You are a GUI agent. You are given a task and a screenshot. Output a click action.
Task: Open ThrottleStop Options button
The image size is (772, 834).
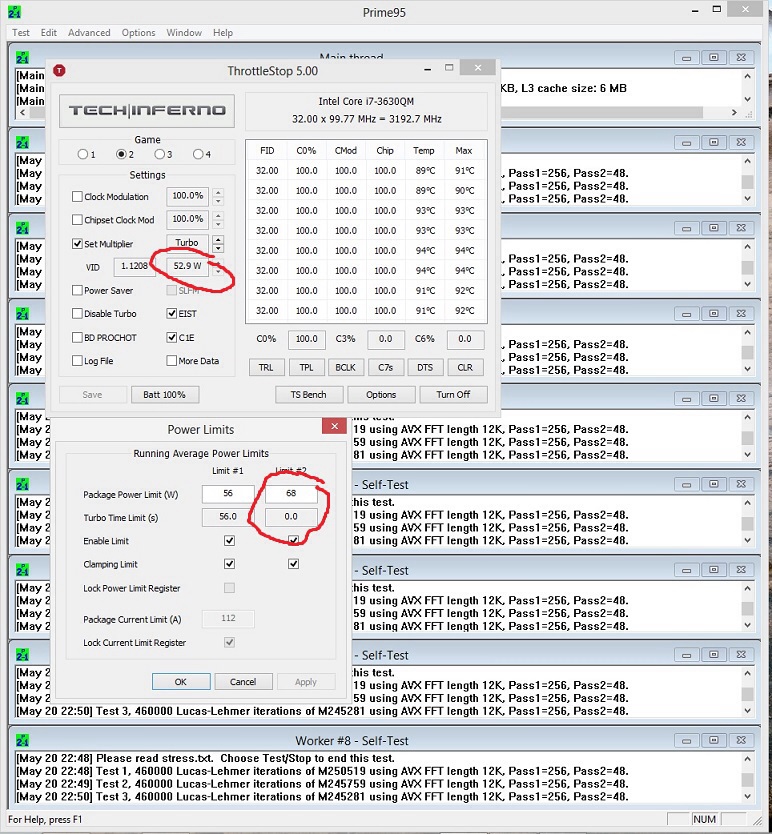pos(381,395)
